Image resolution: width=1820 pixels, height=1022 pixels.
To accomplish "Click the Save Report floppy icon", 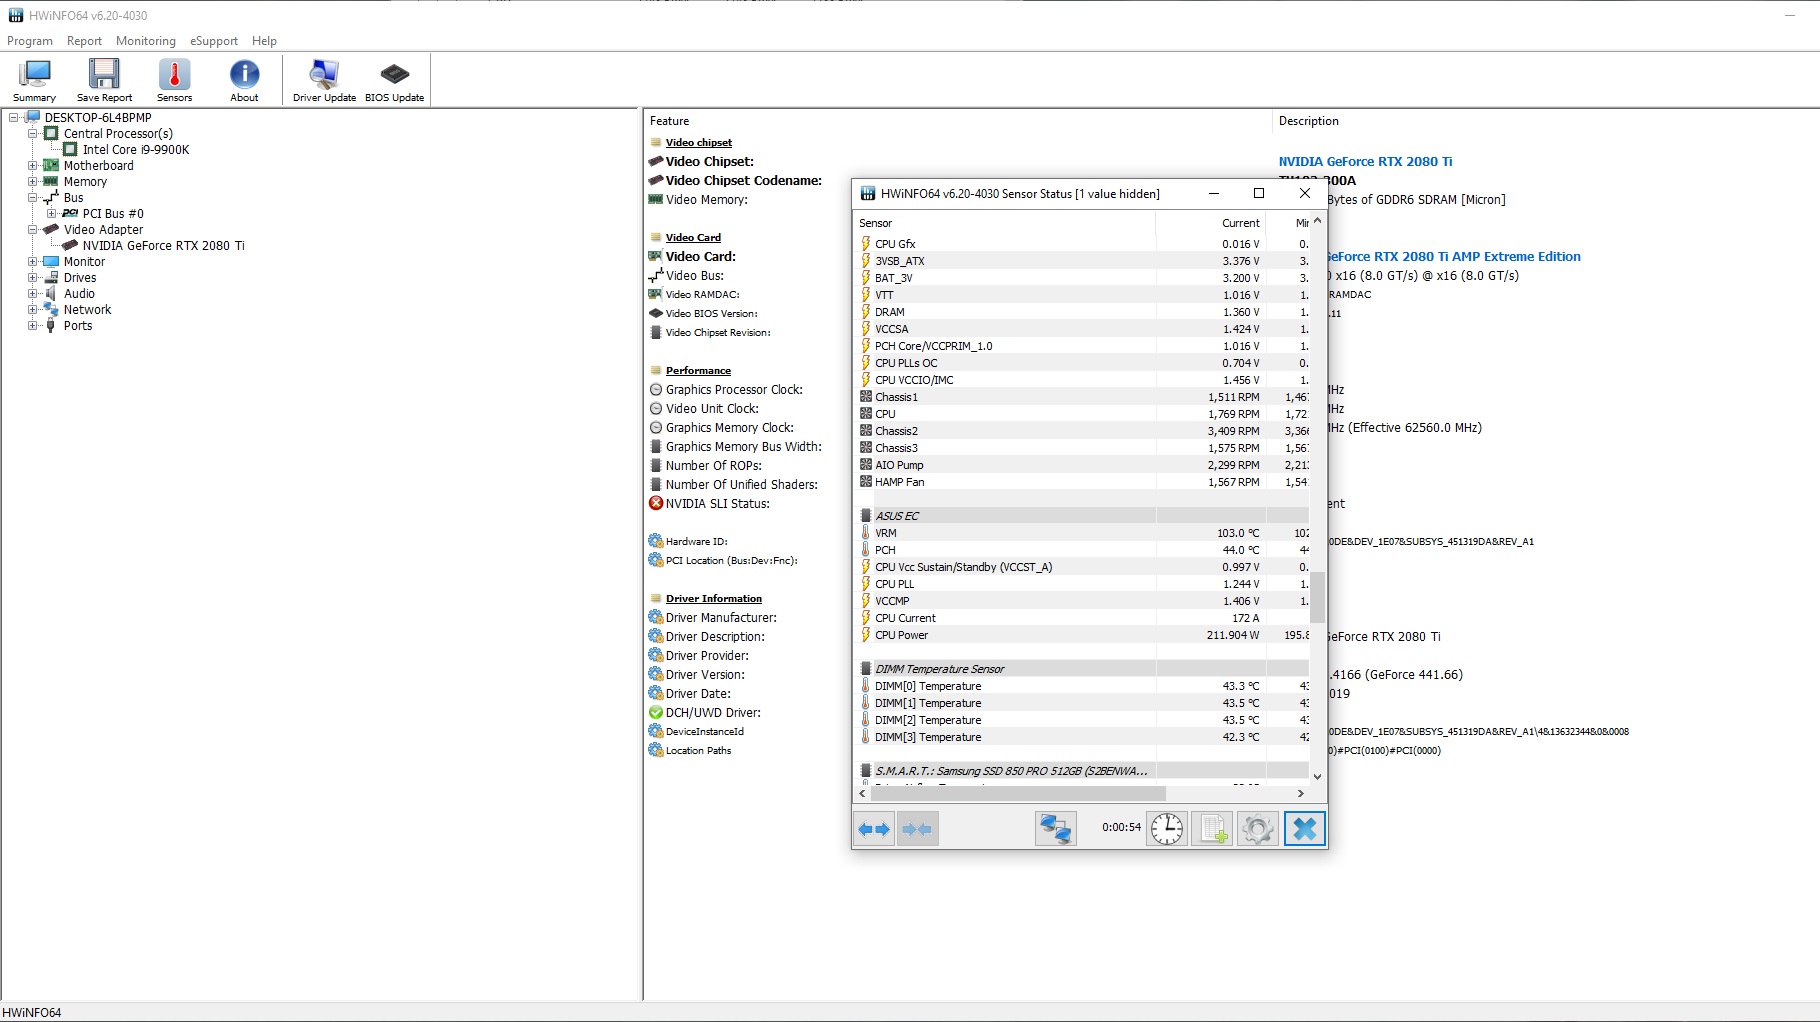I will [104, 80].
